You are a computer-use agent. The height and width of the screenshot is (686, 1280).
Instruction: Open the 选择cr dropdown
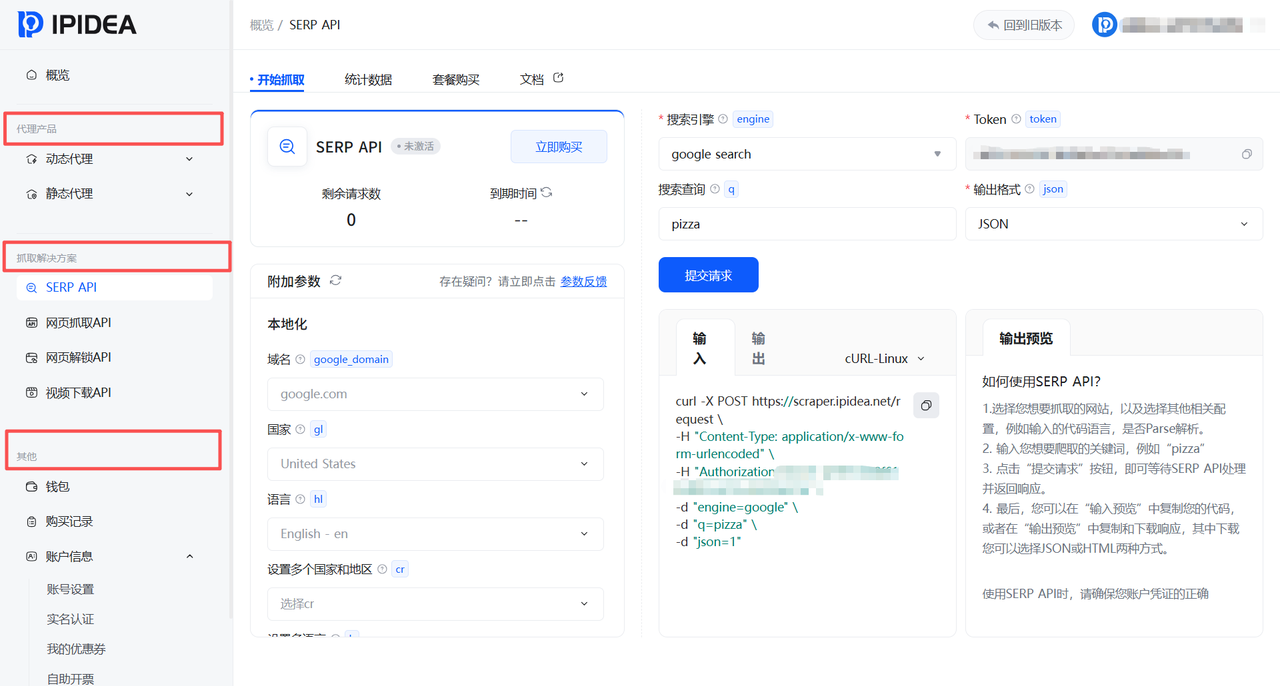435,604
